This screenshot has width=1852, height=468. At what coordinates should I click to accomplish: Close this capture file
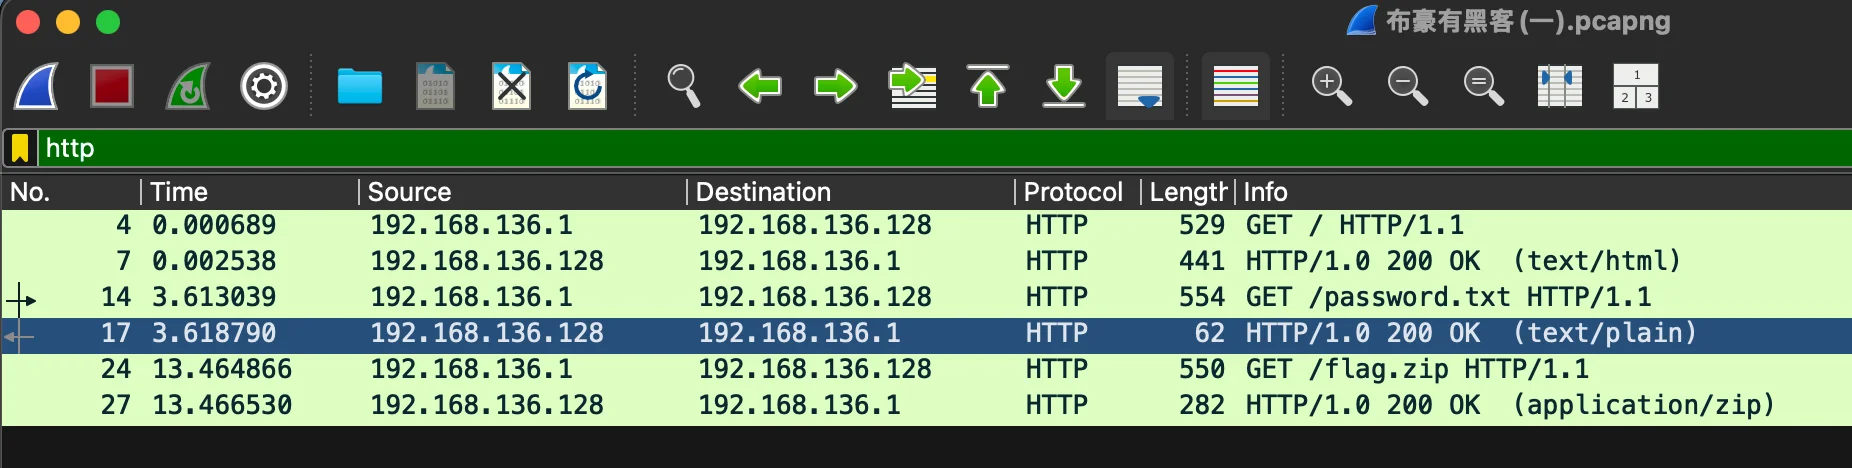[512, 86]
